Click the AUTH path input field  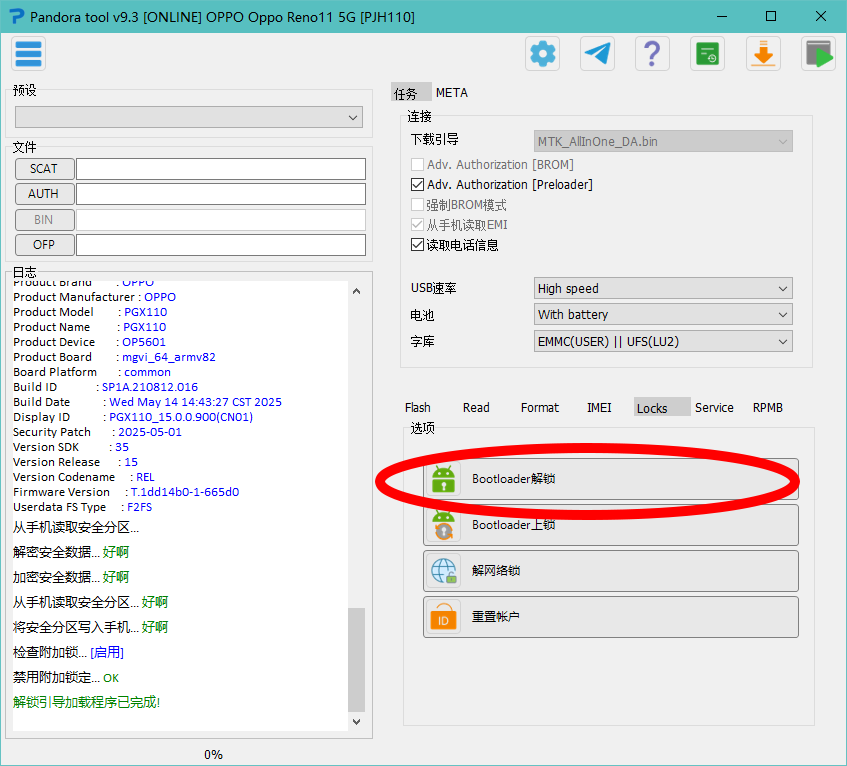pos(221,194)
